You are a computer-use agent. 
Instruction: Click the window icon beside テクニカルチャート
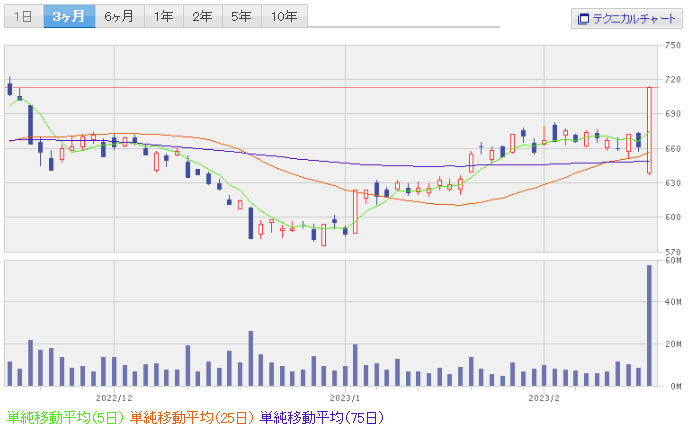[583, 18]
